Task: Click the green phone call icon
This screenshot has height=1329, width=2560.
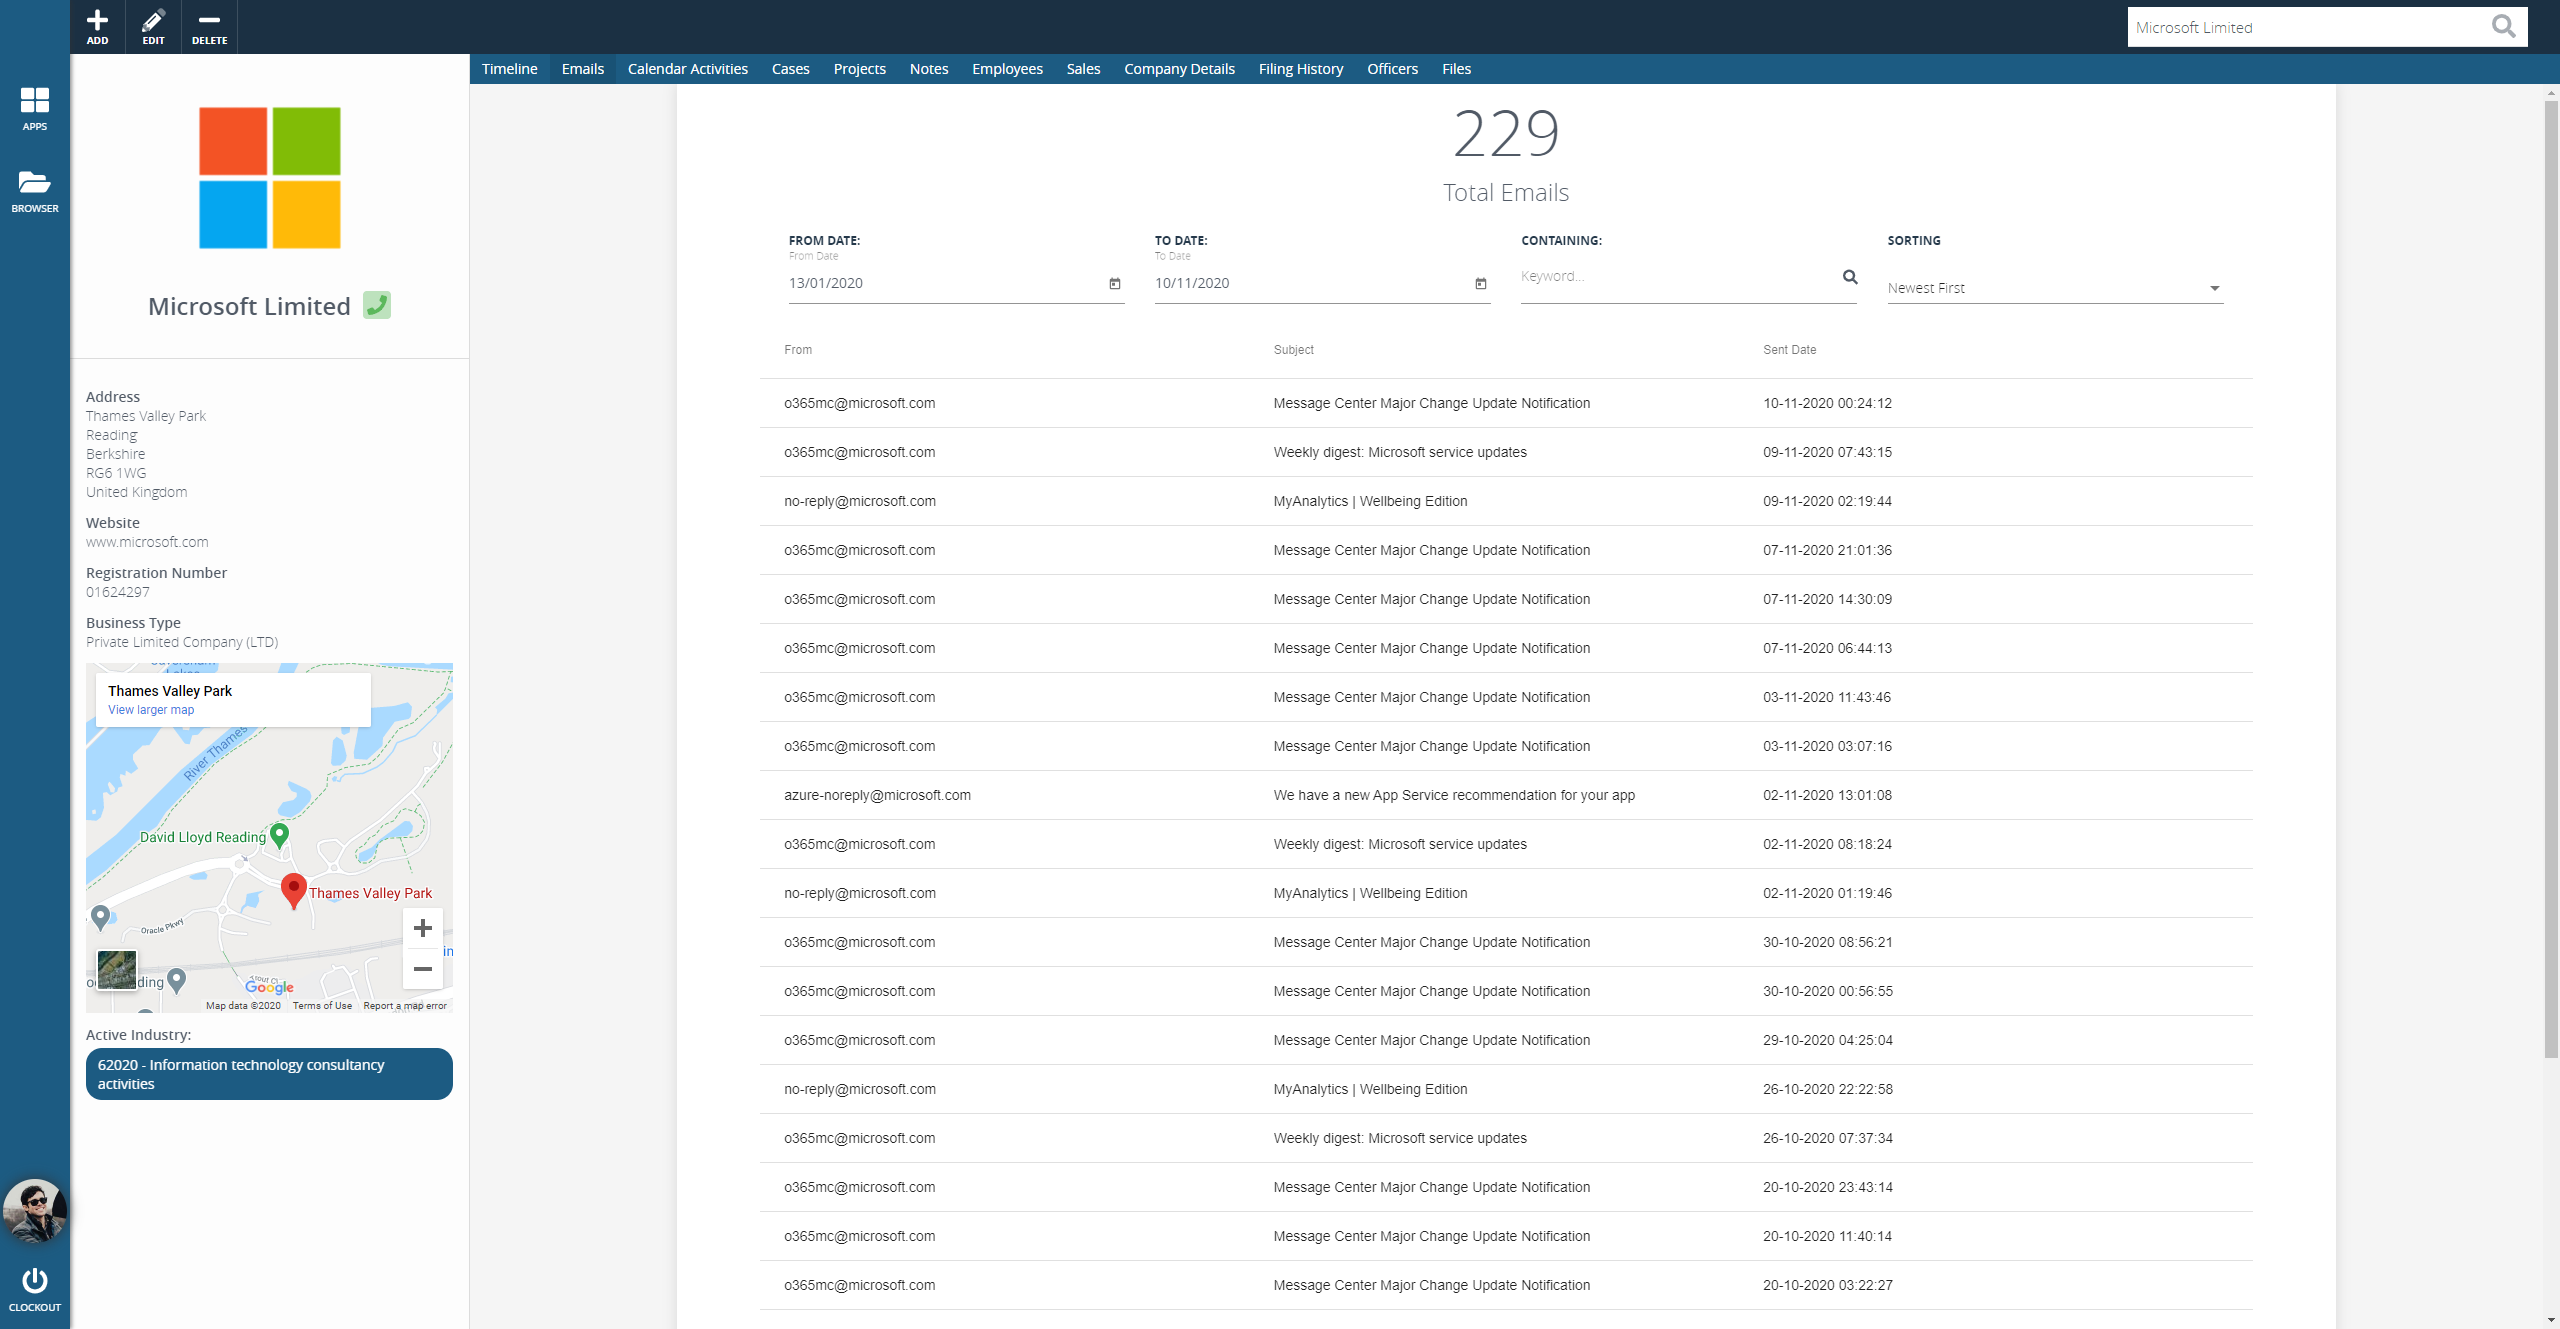Action: tap(377, 305)
